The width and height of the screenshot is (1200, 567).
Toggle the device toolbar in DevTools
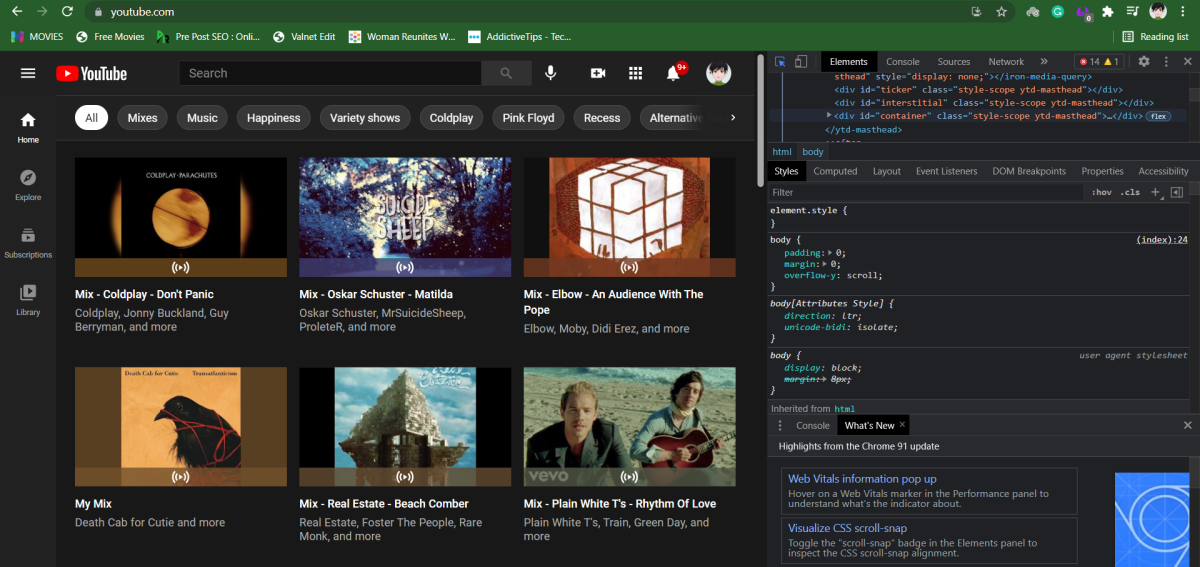(x=802, y=62)
